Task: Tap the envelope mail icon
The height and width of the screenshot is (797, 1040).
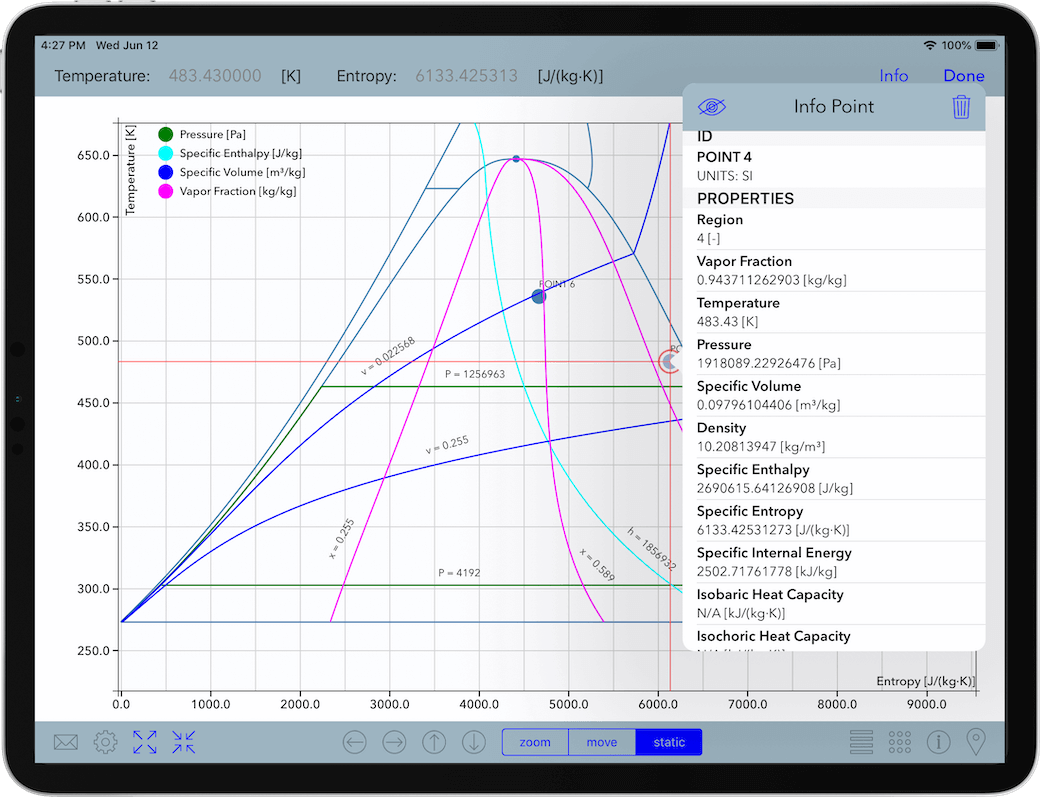Action: [66, 742]
